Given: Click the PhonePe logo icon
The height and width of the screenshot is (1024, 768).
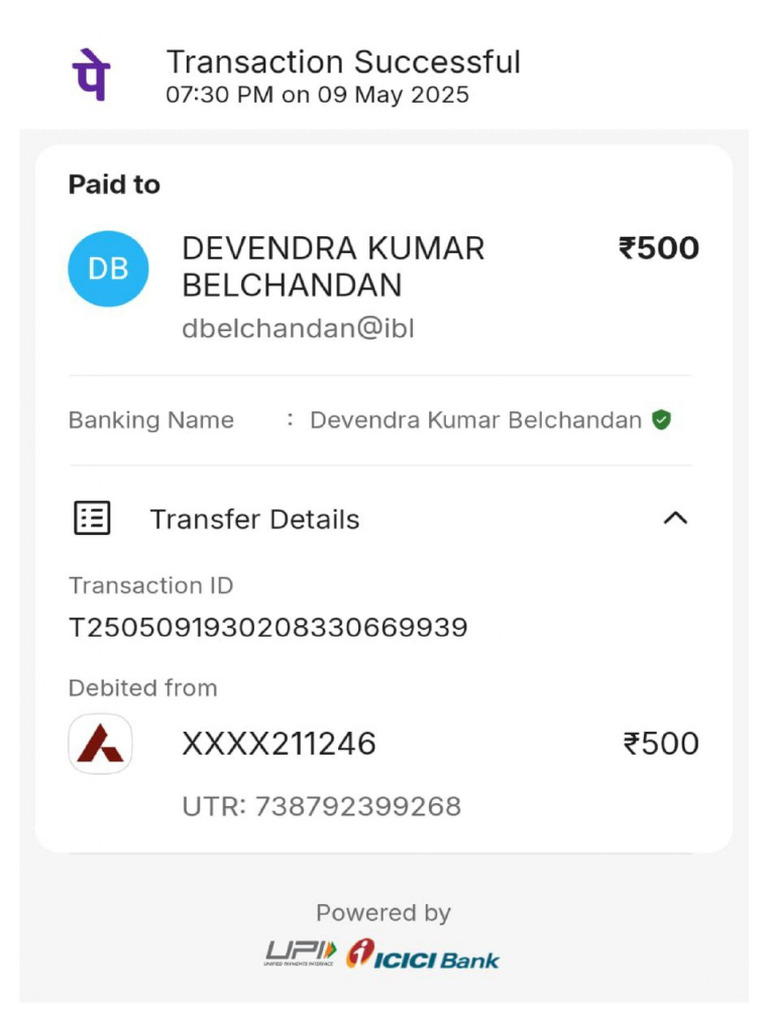Looking at the screenshot, I should (91, 75).
